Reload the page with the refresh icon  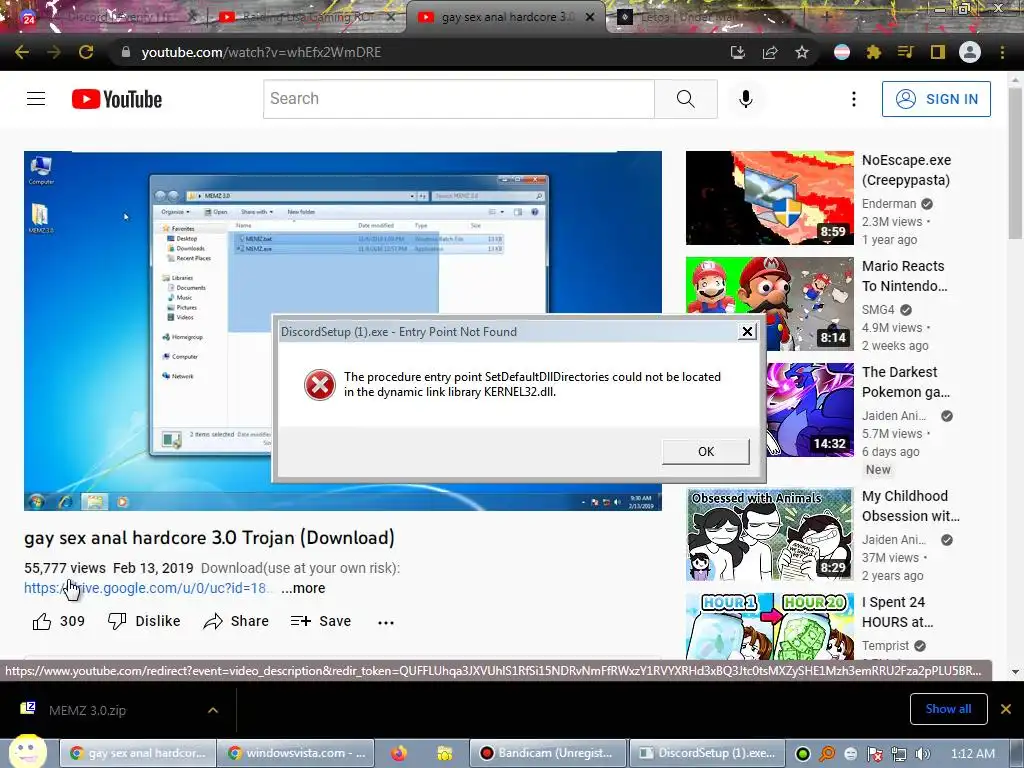[86, 52]
